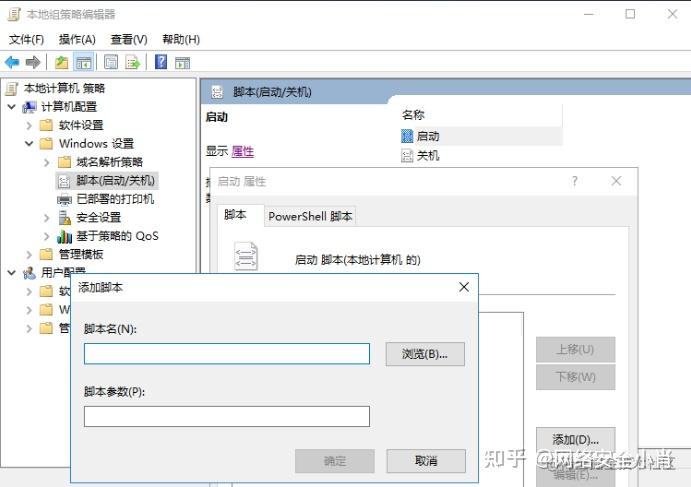Expand the 安全设置 tree node
Viewport: 691px width, 487px height.
click(47, 218)
